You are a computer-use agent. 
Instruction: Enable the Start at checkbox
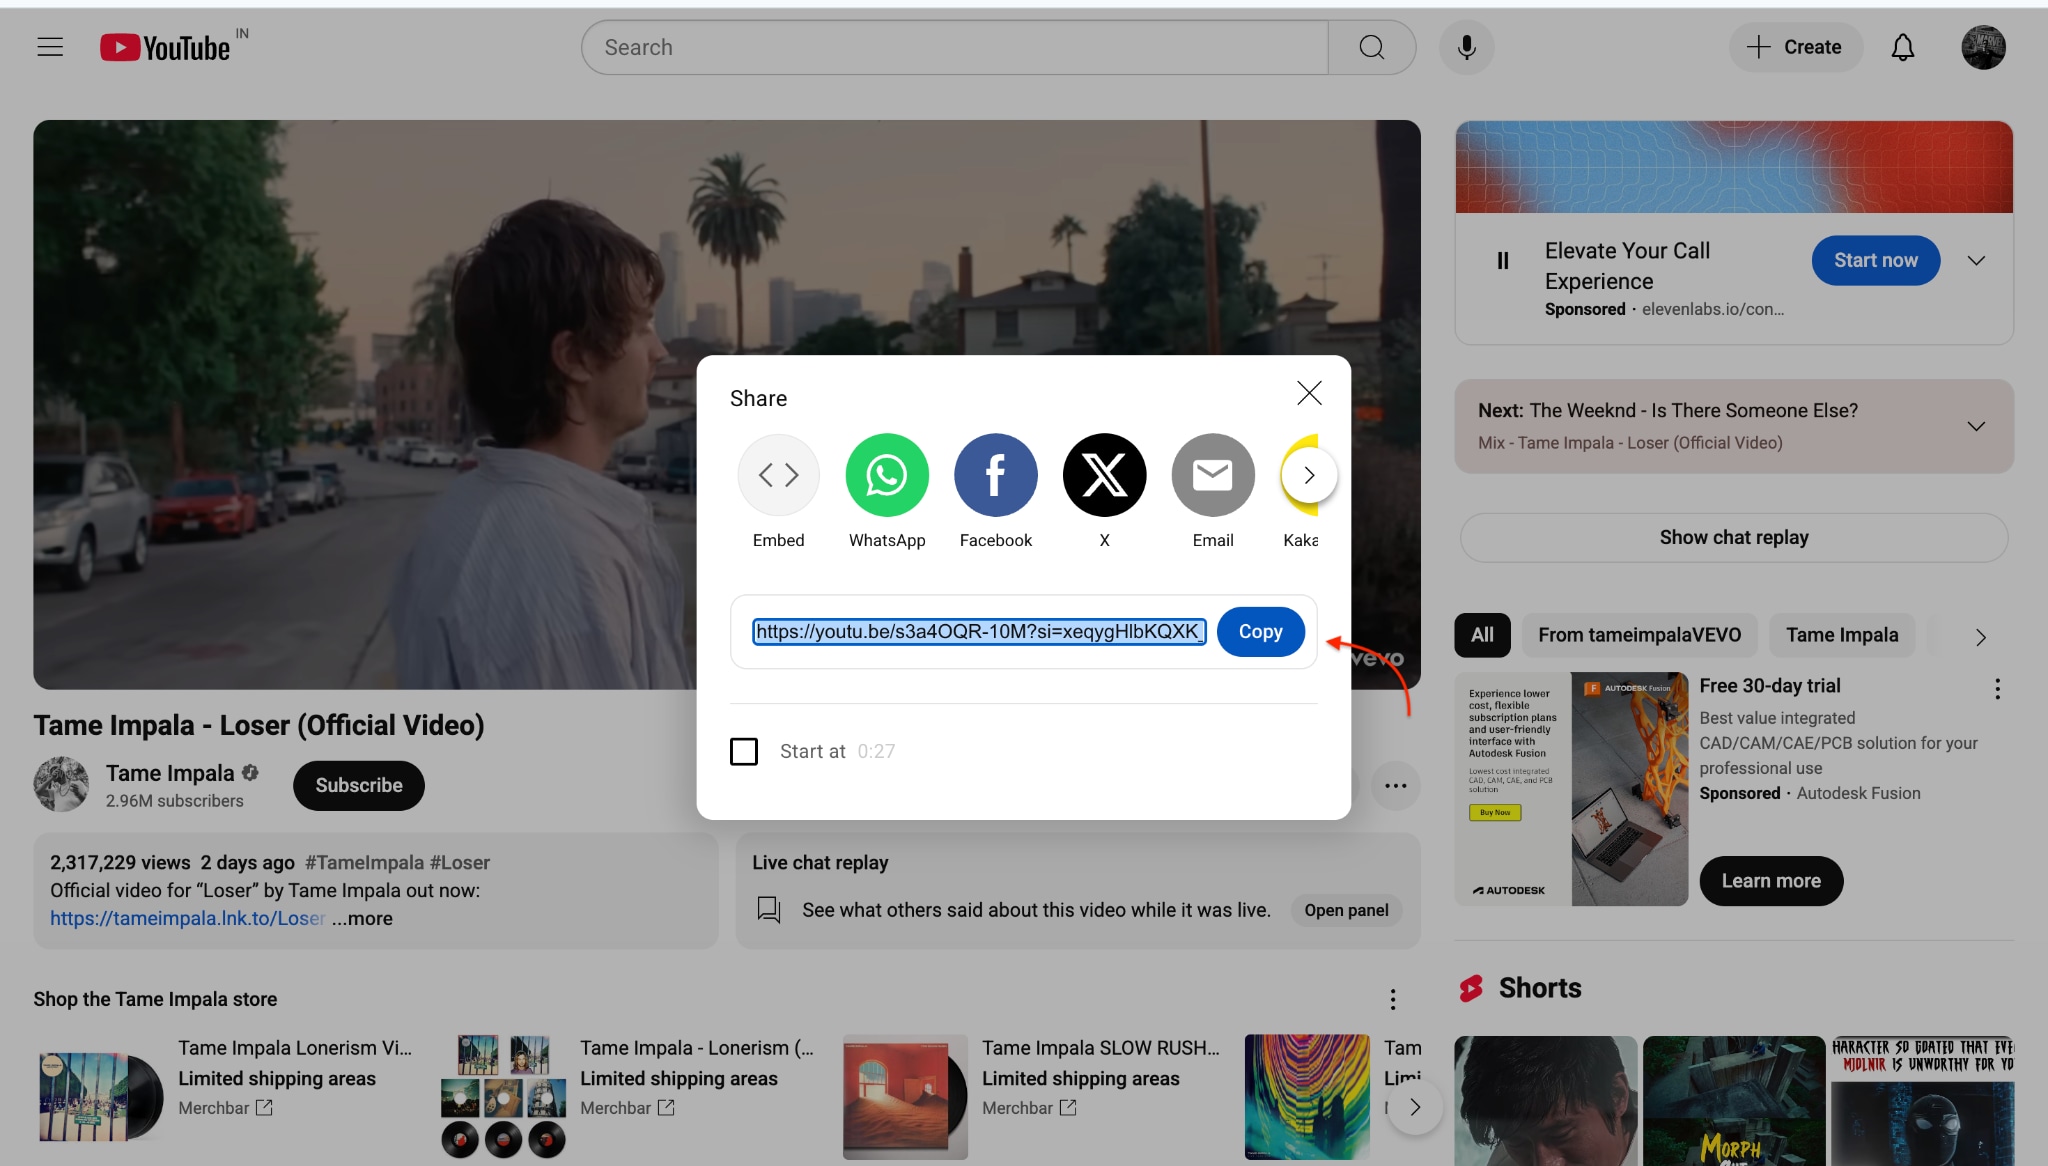(x=744, y=751)
